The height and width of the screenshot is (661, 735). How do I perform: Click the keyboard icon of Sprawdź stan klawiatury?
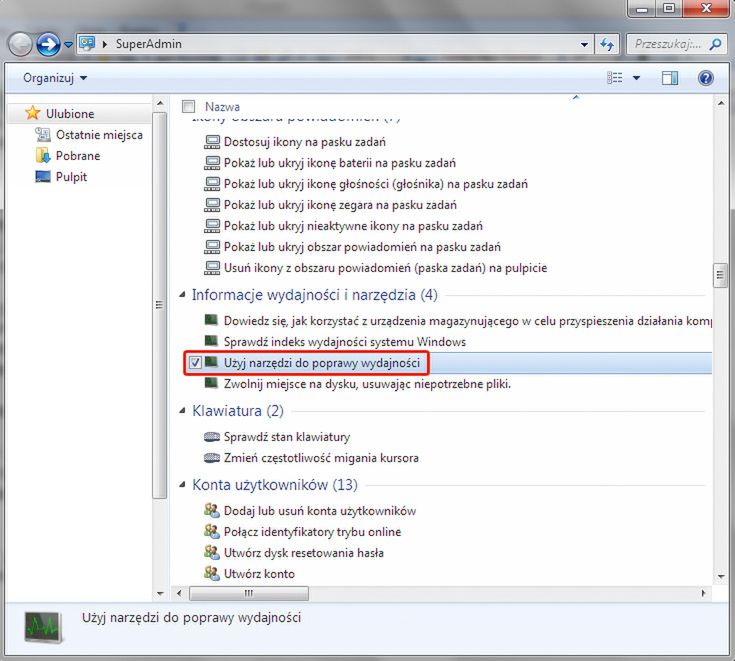click(x=212, y=437)
